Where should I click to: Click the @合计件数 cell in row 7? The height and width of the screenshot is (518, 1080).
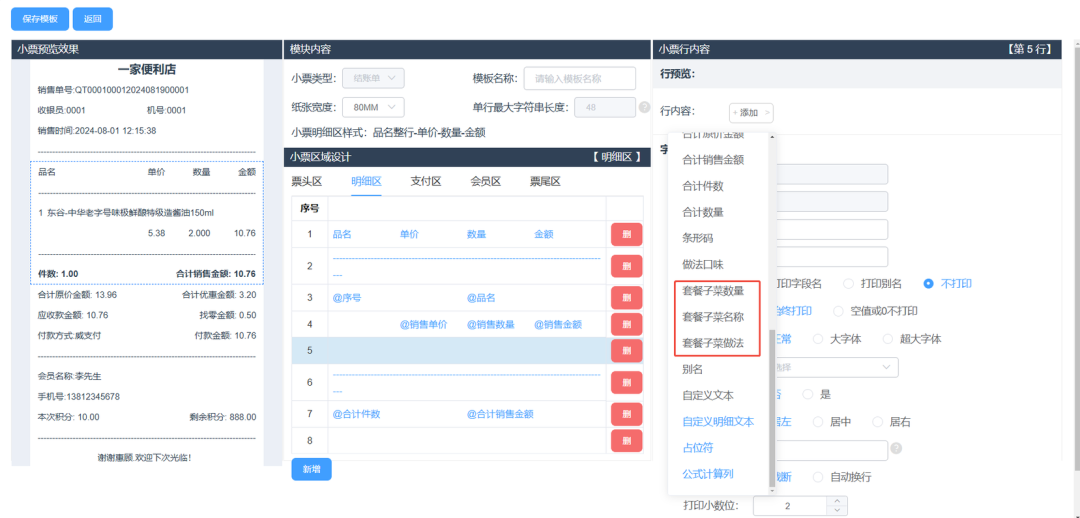[357, 414]
